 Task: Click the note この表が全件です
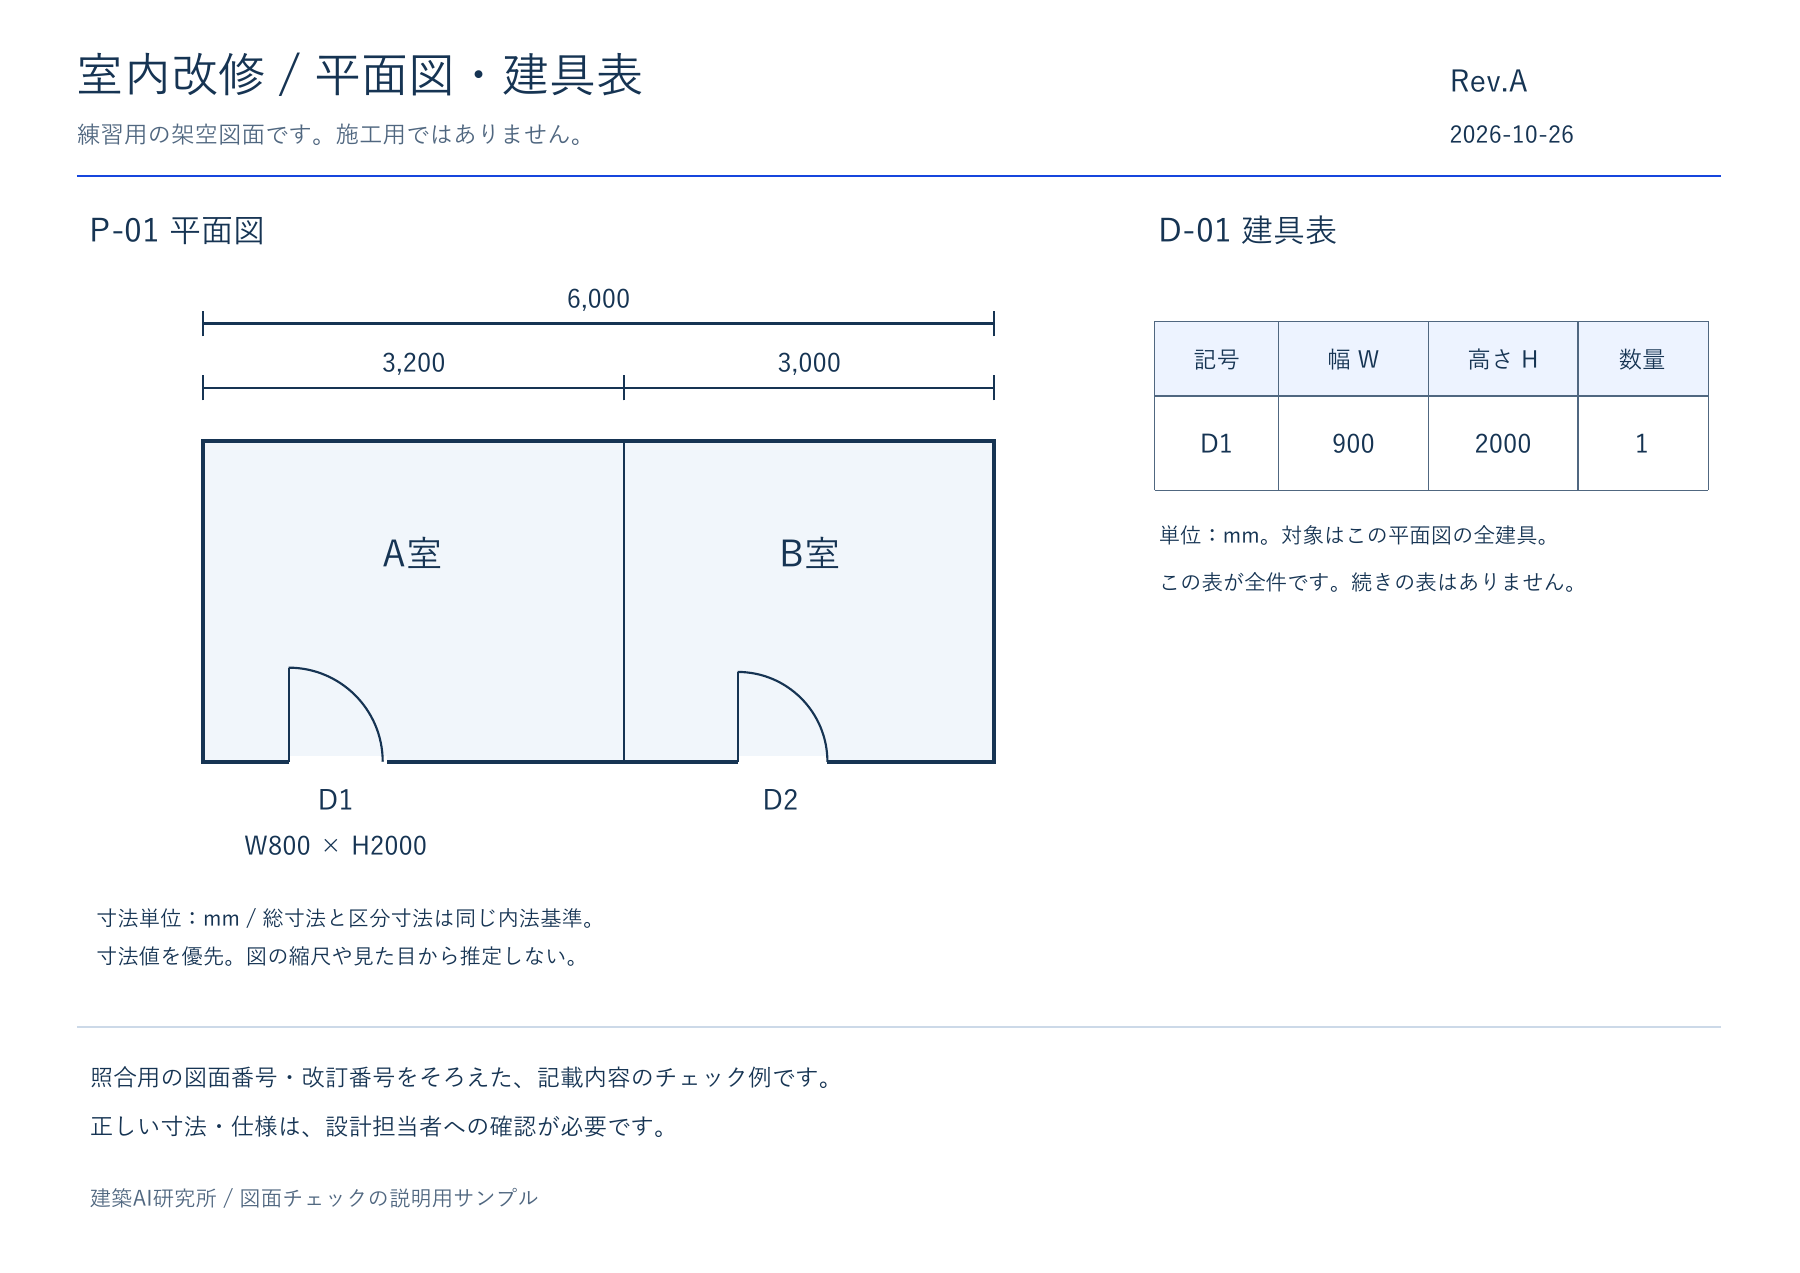click(x=1371, y=582)
